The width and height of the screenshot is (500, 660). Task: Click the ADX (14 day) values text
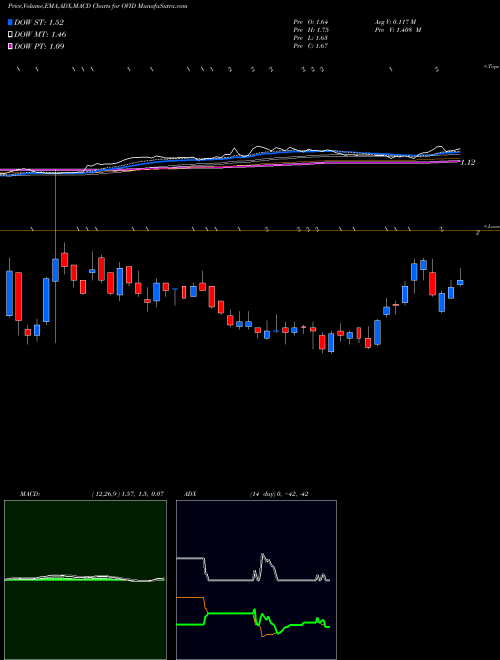(x=278, y=494)
